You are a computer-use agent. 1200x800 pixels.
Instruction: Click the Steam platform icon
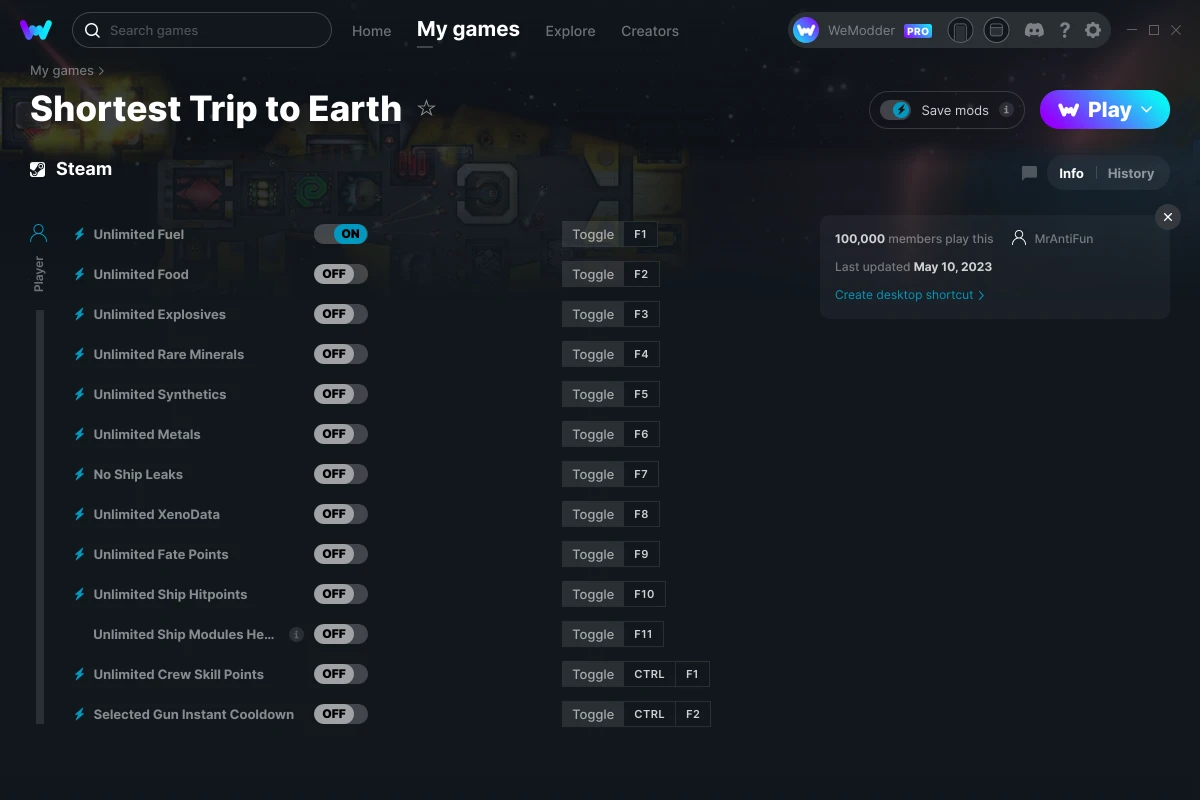tap(38, 169)
